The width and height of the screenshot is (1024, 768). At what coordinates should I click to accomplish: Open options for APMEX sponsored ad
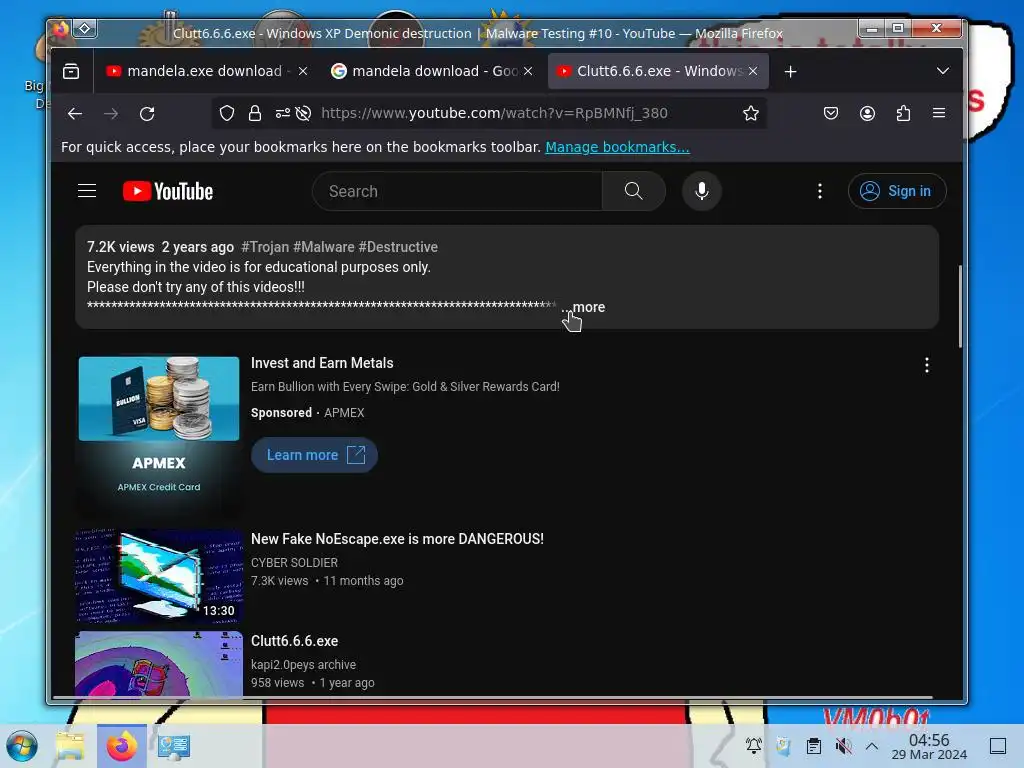click(927, 365)
